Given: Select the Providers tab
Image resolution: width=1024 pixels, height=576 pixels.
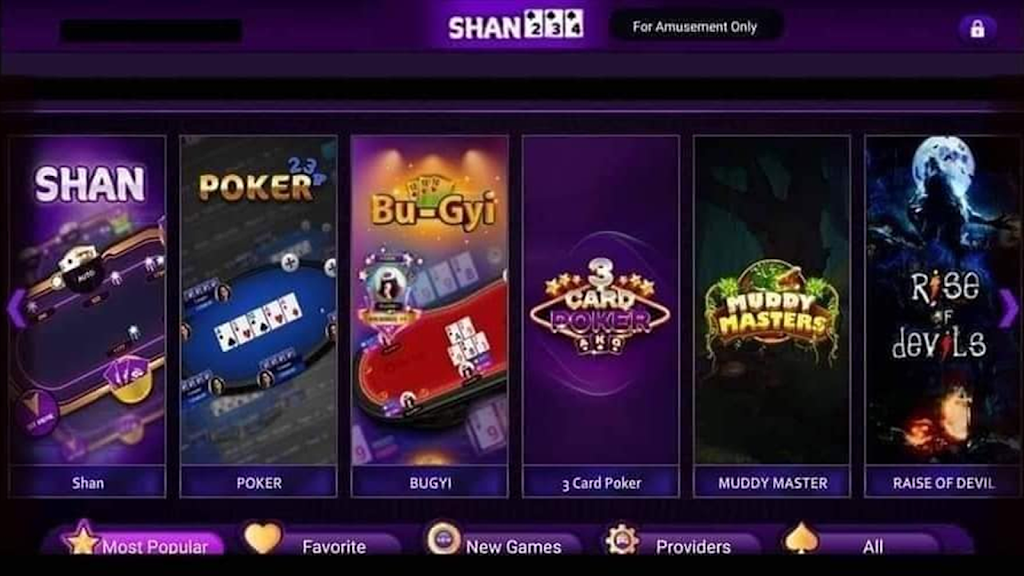Looking at the screenshot, I should coord(682,541).
